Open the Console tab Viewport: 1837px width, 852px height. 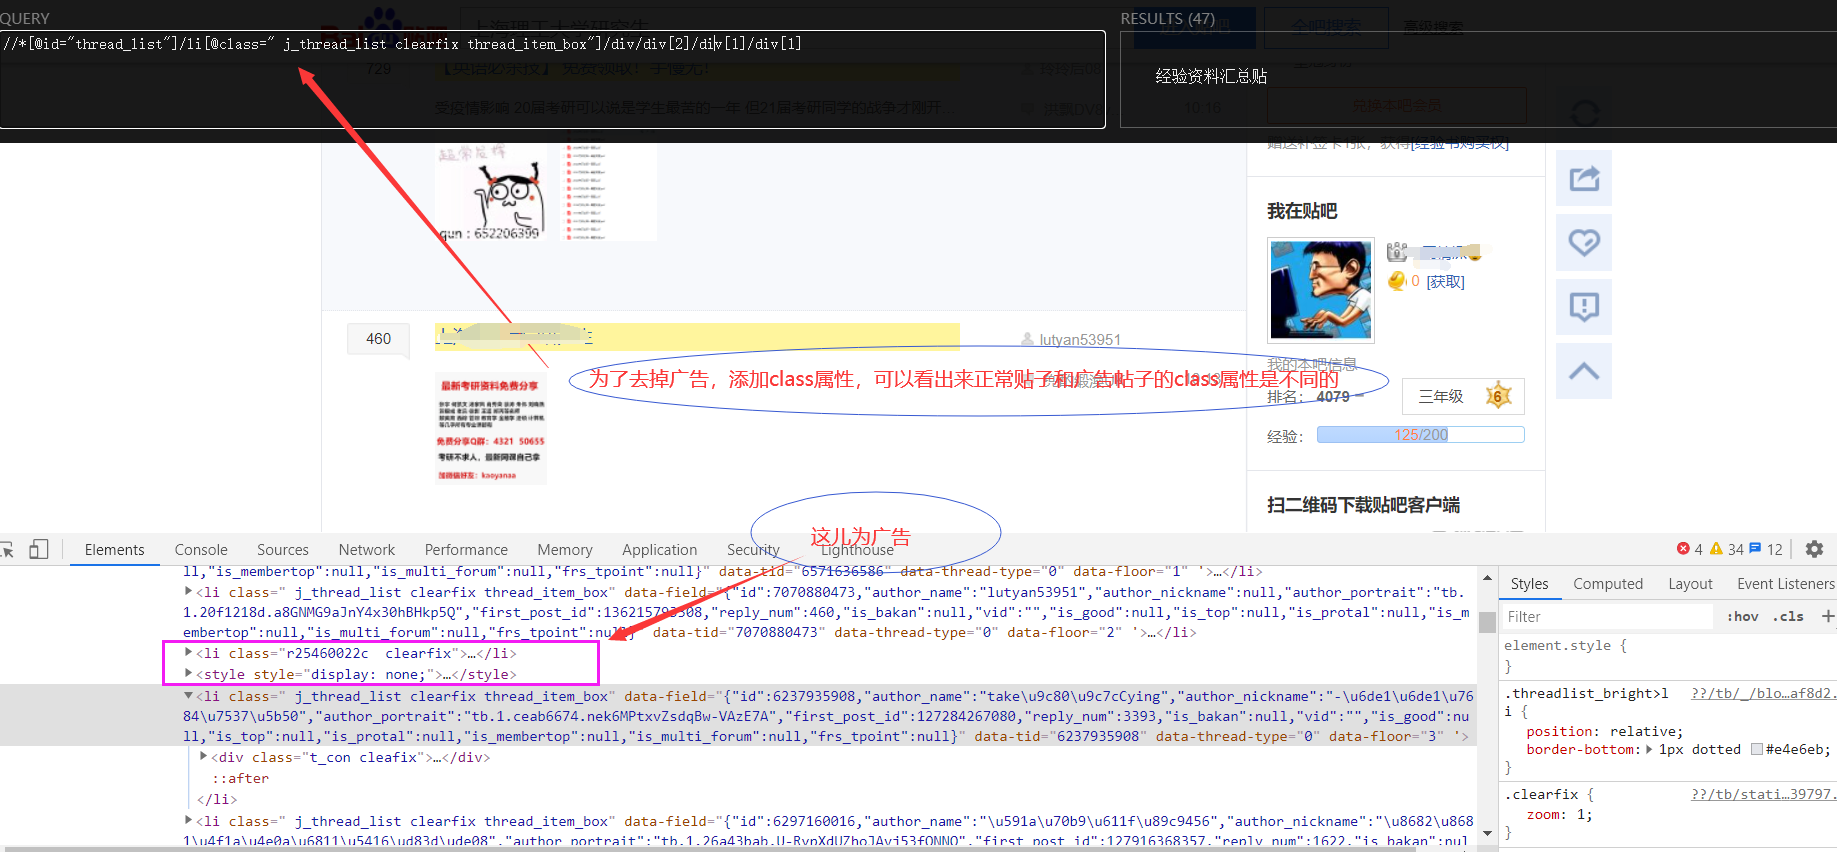[201, 550]
